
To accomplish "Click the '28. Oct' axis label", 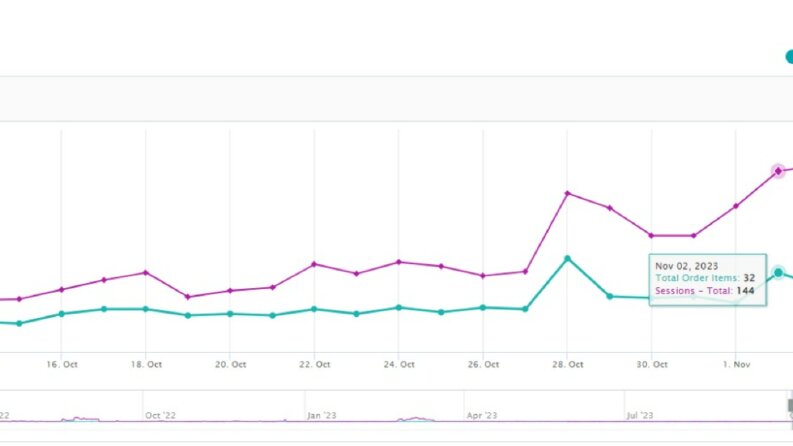I will (567, 364).
